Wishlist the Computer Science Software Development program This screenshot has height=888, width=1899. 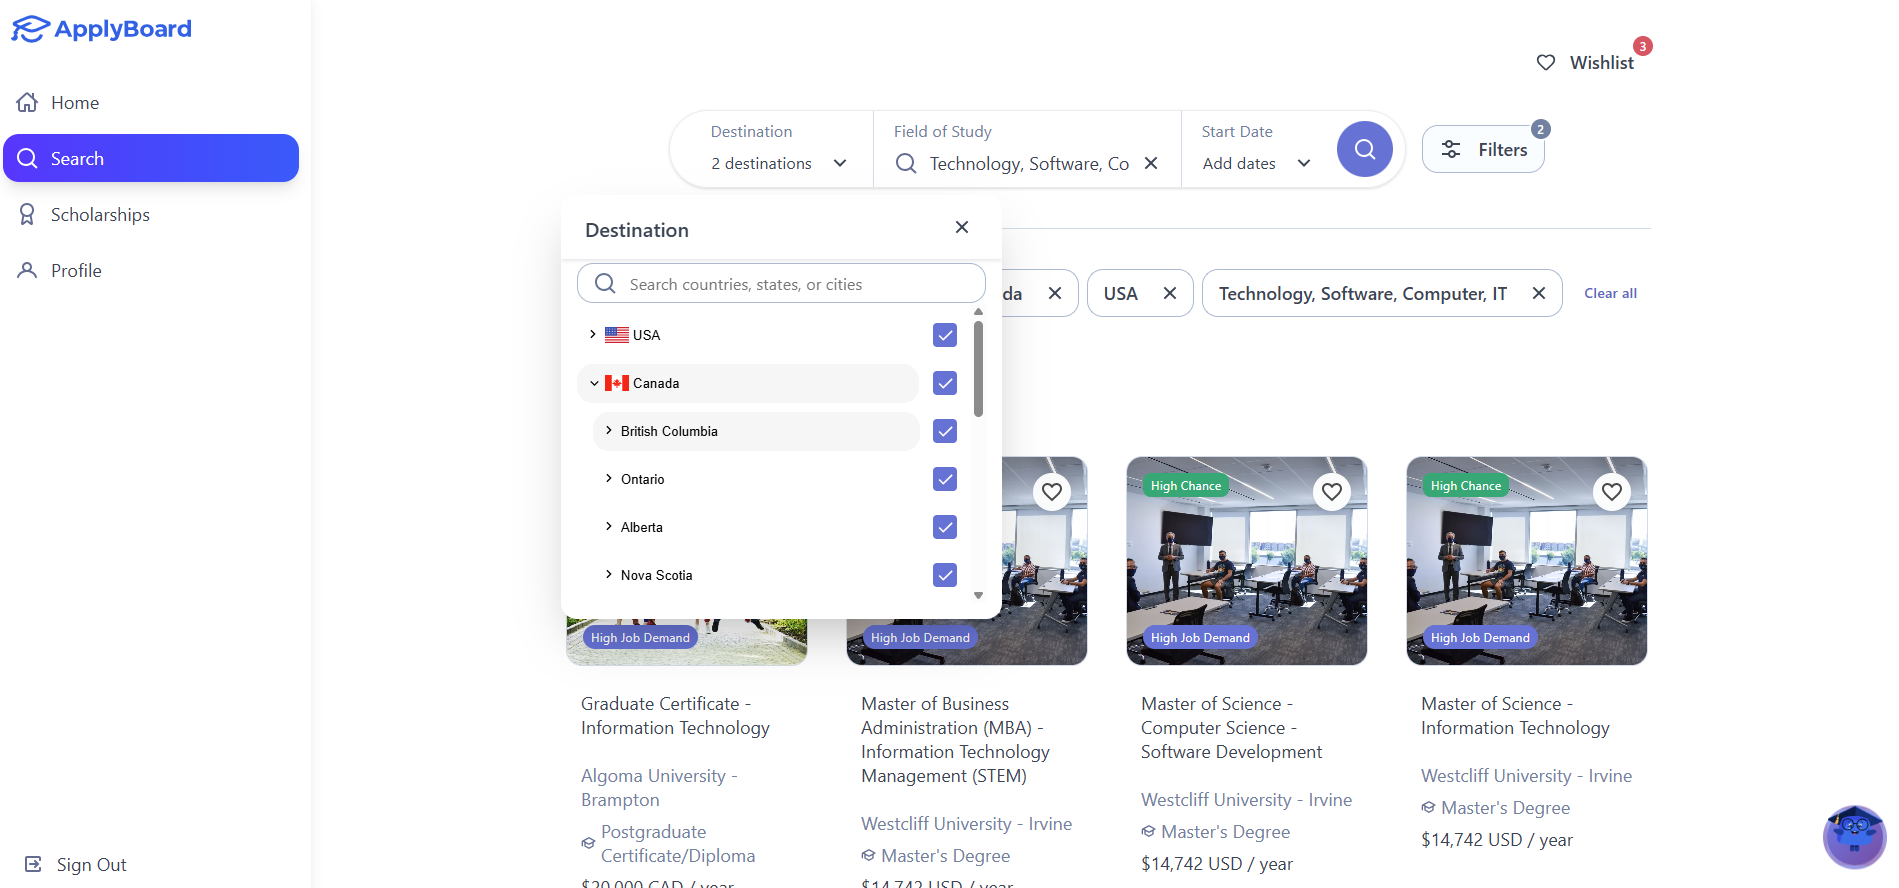coord(1332,492)
